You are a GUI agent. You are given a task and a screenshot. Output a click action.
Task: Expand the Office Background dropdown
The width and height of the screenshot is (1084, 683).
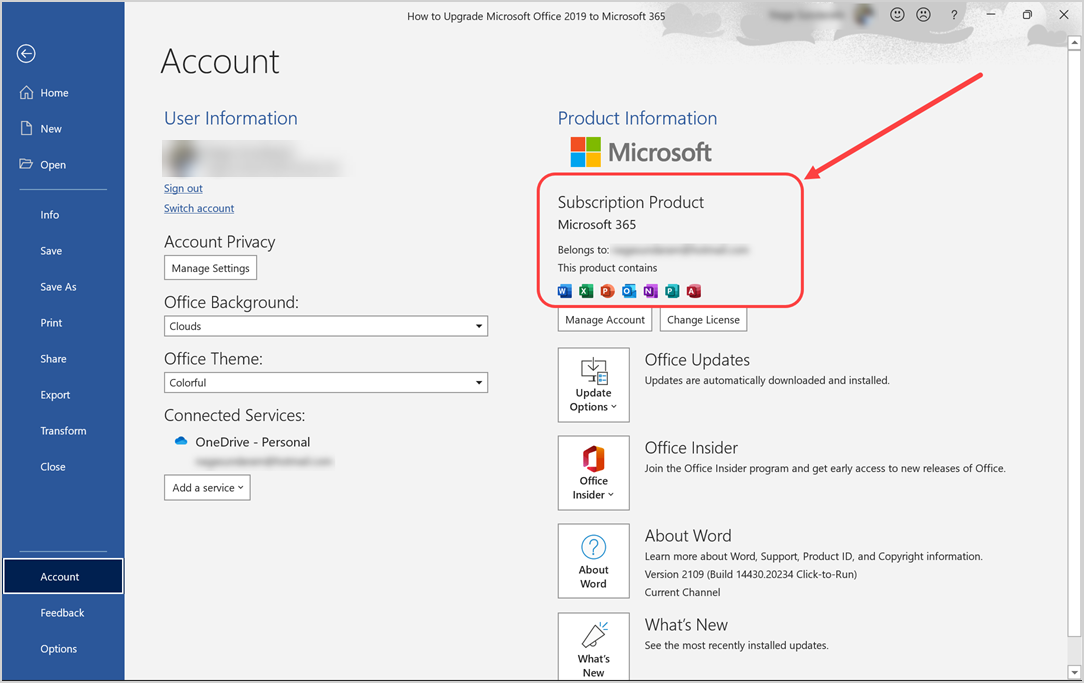[x=326, y=326]
